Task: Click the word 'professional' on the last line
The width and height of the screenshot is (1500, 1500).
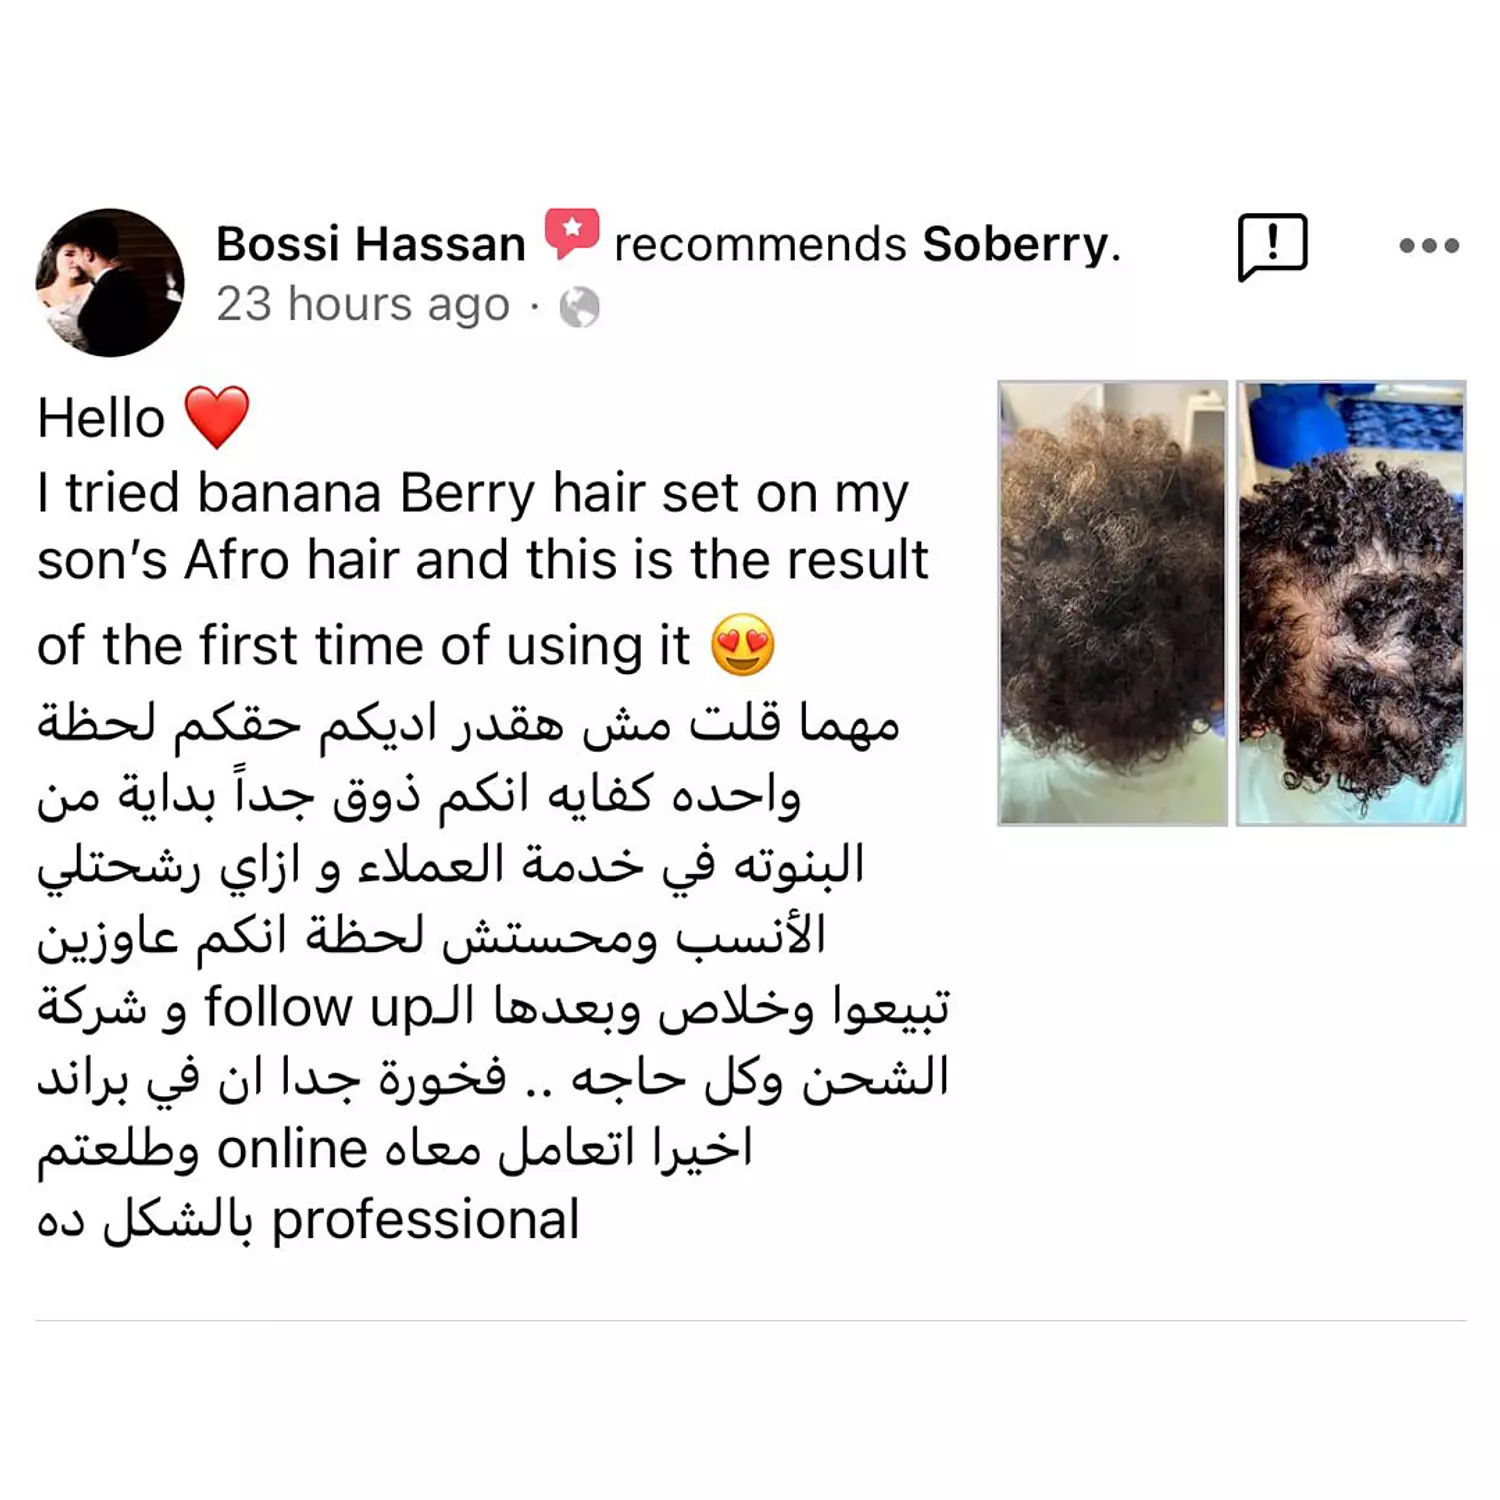Action: tap(426, 1221)
